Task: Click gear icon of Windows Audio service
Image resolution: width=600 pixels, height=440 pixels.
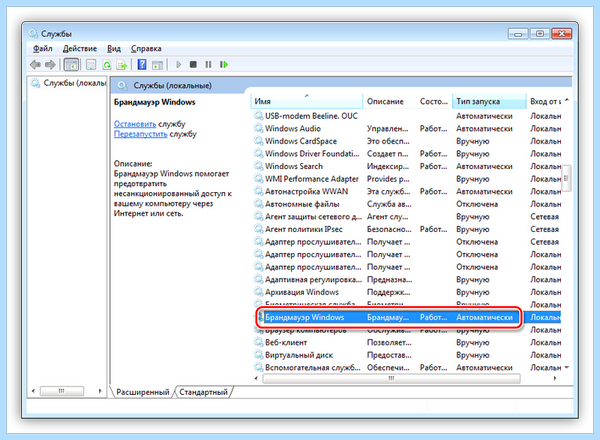Action: (x=259, y=129)
